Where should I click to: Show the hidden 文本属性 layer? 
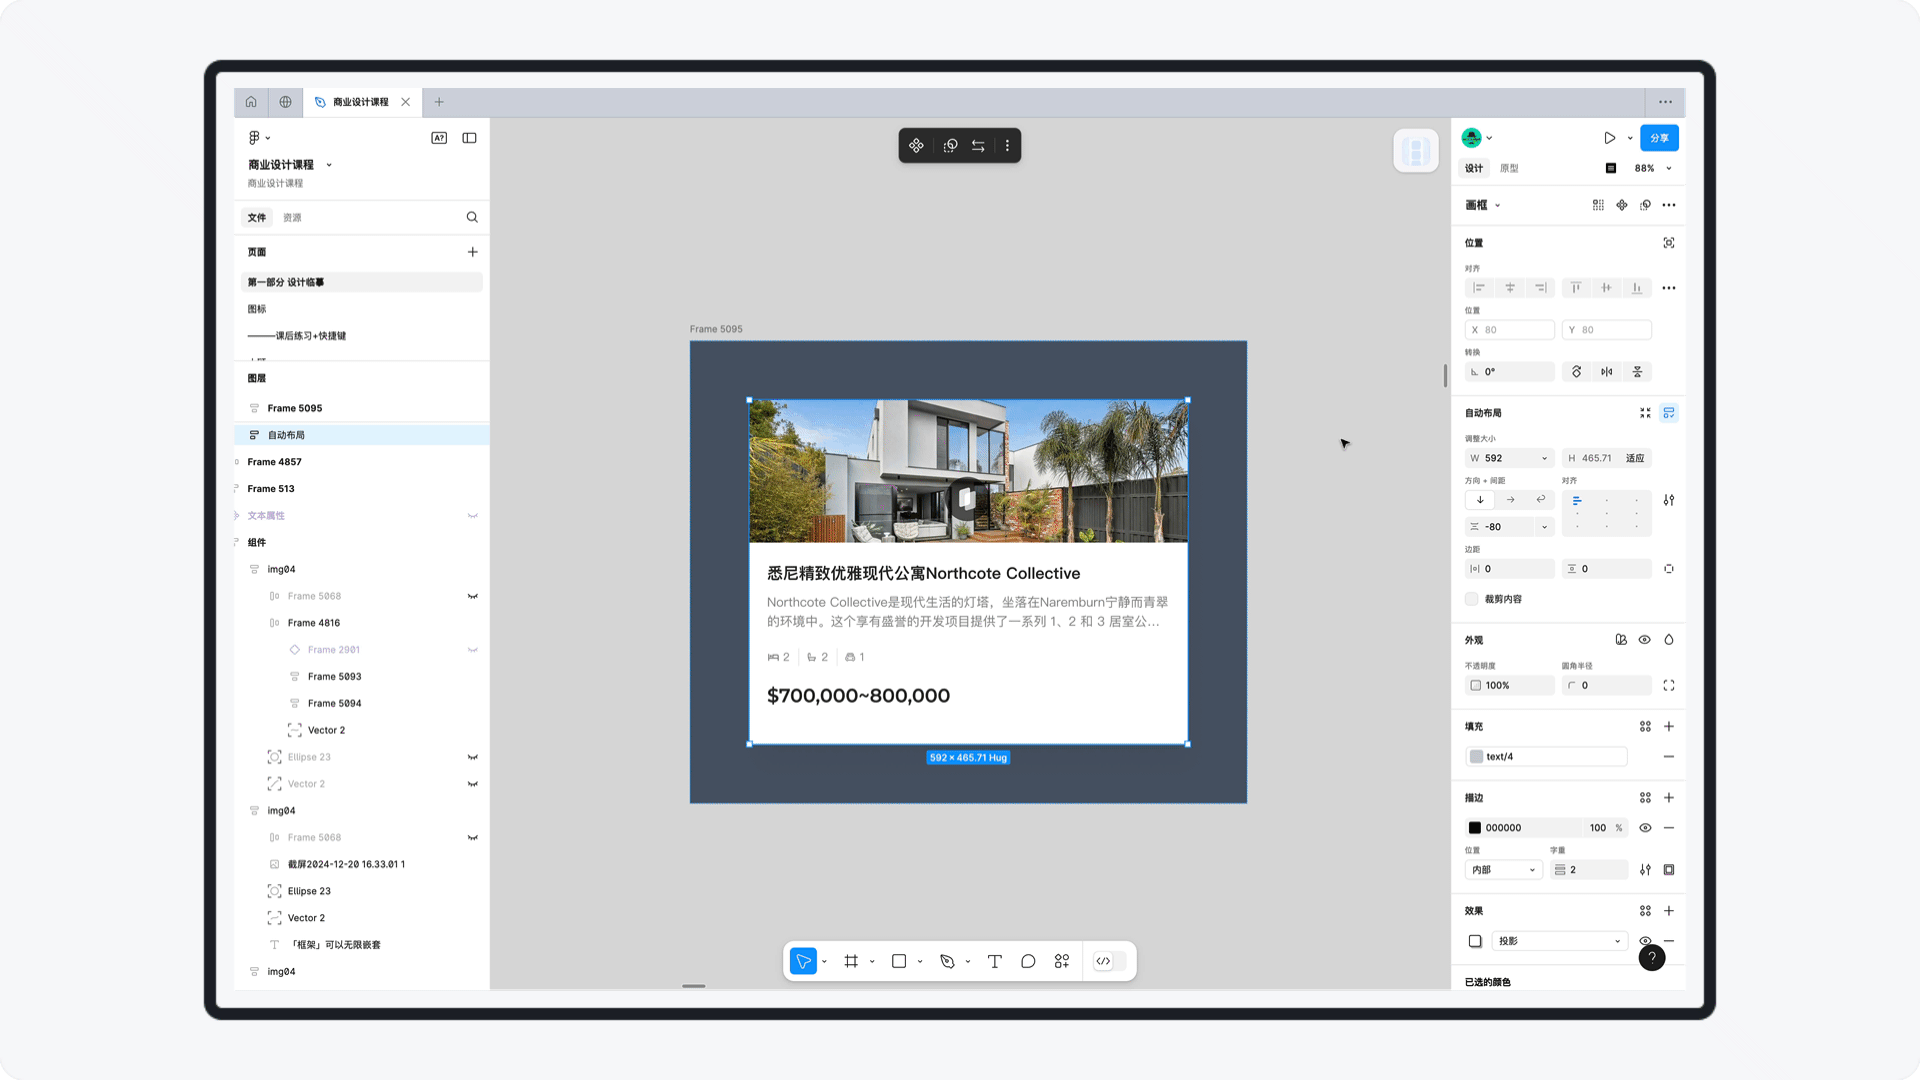click(473, 516)
